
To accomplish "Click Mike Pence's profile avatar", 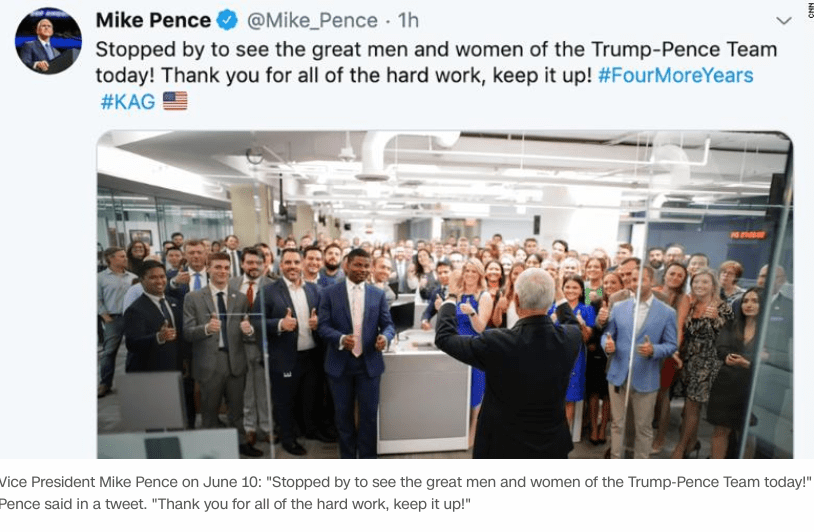I will [48, 41].
